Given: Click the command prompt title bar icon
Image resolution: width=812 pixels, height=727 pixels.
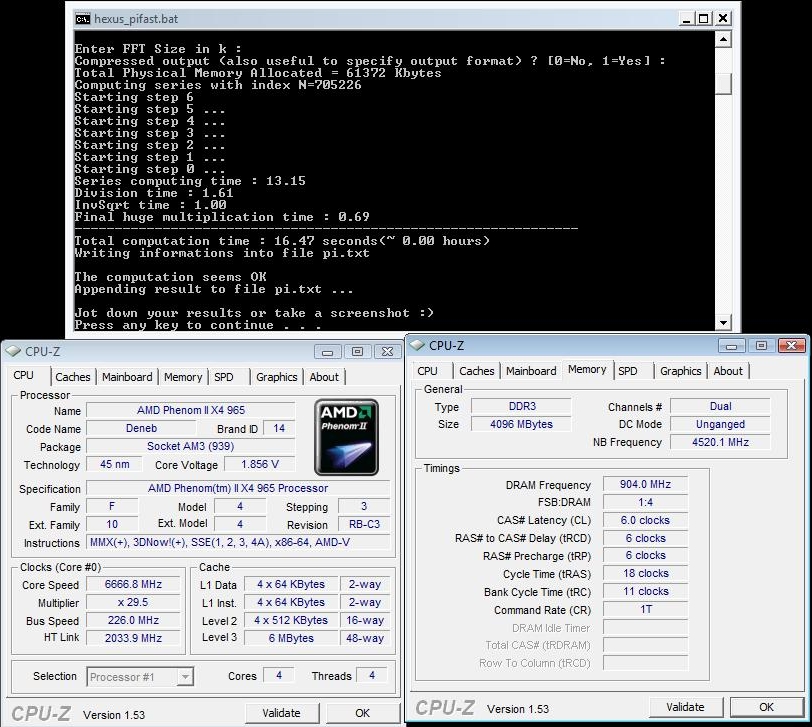Looking at the screenshot, I should coord(82,18).
